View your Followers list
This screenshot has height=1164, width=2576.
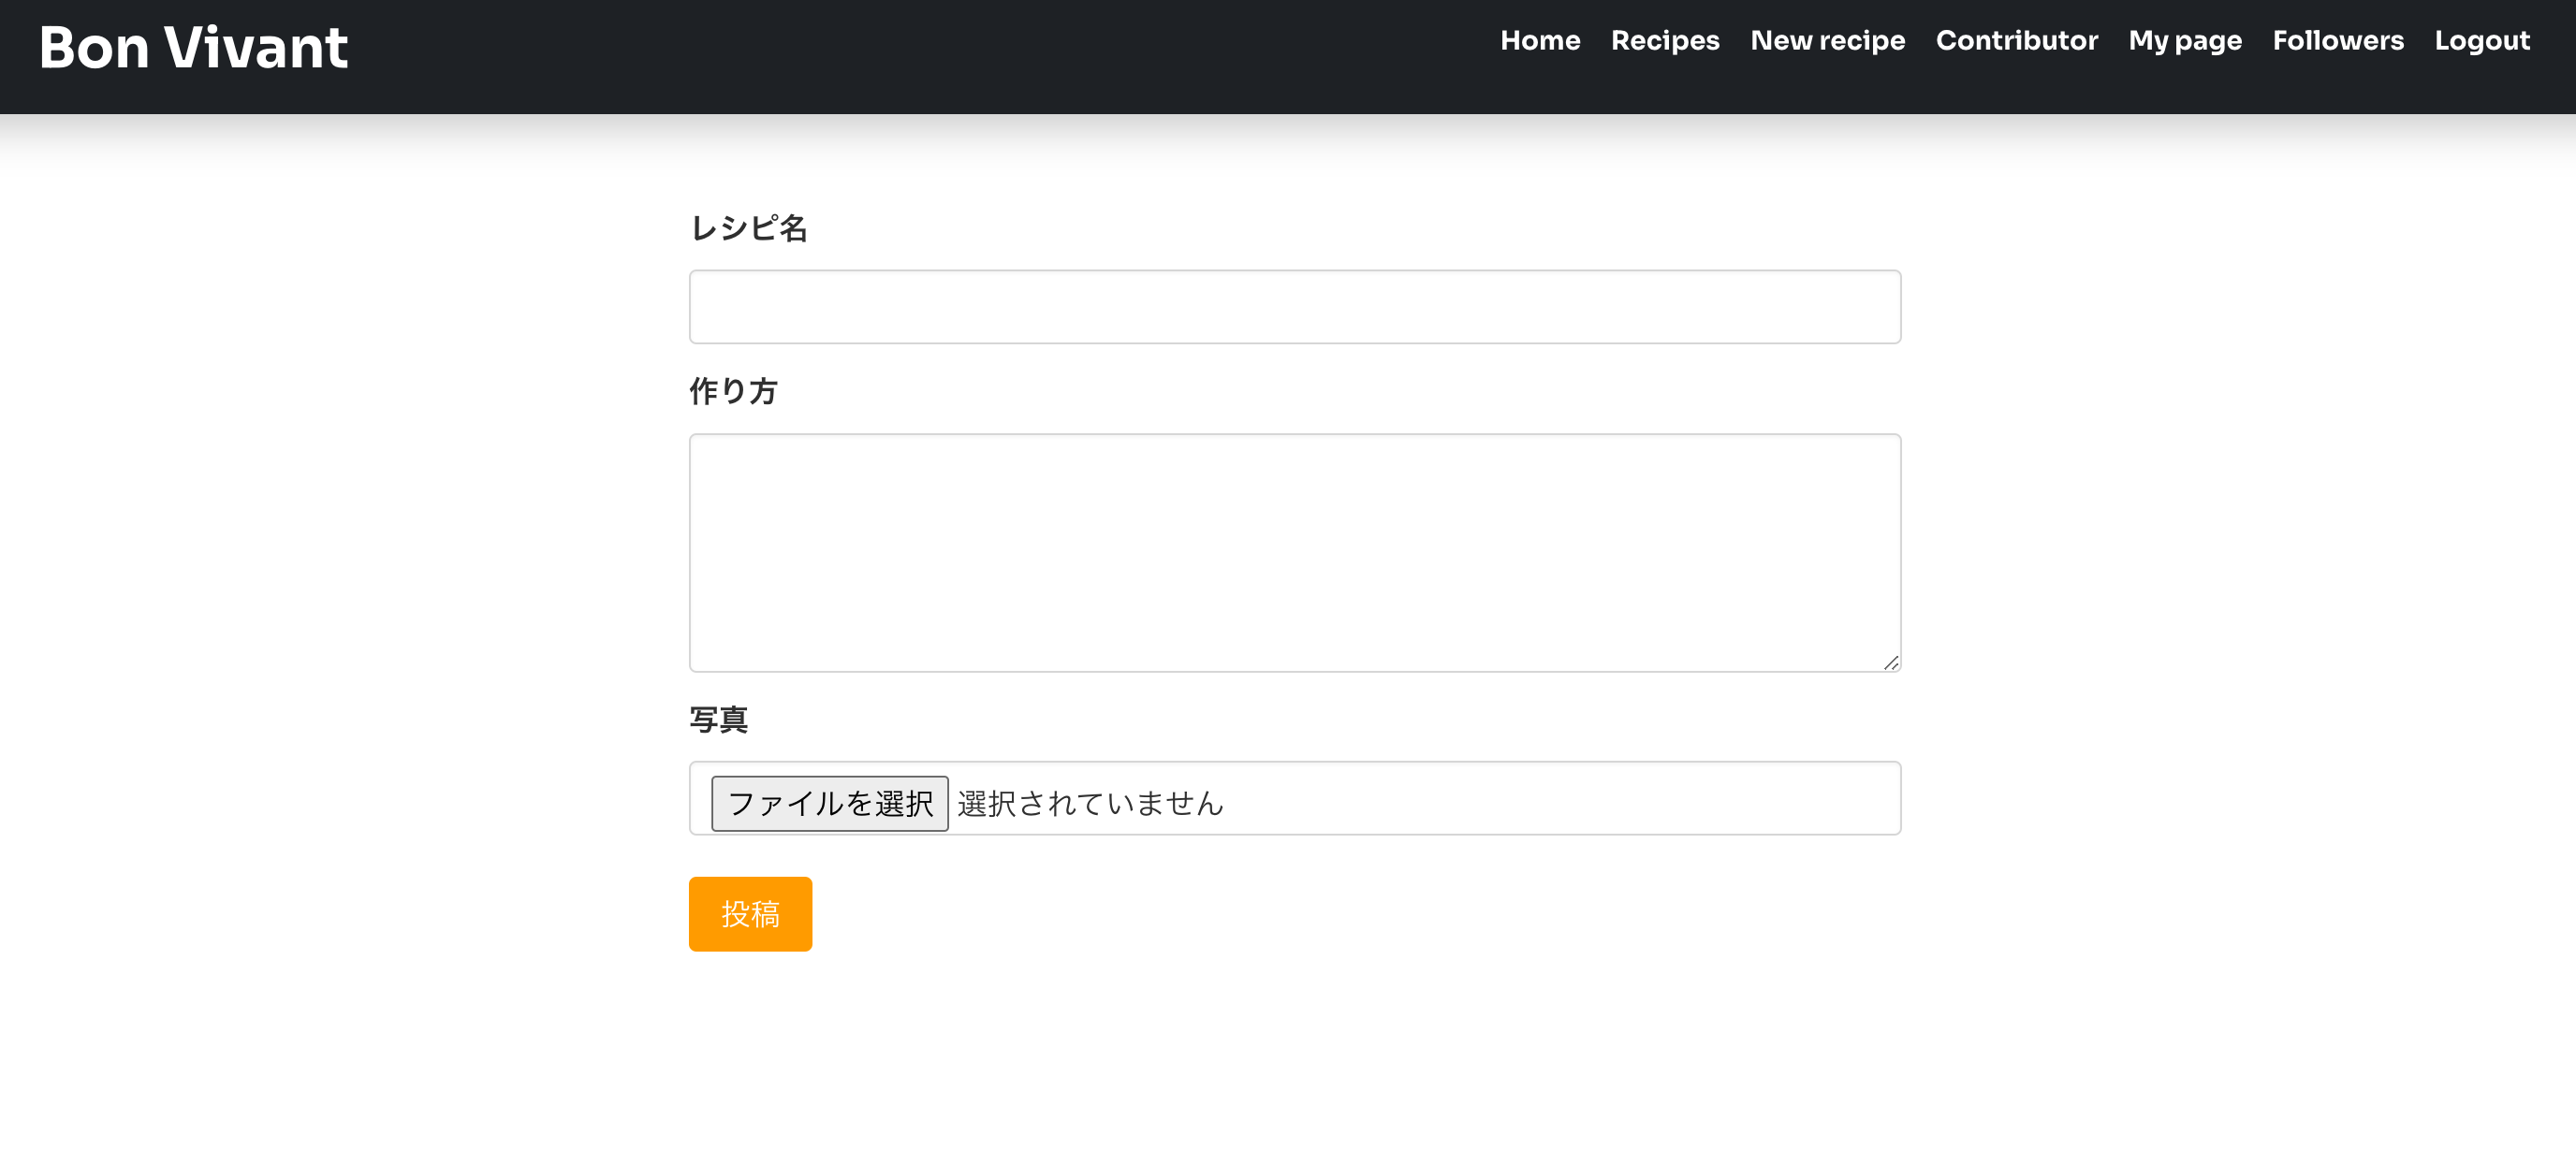(2338, 41)
